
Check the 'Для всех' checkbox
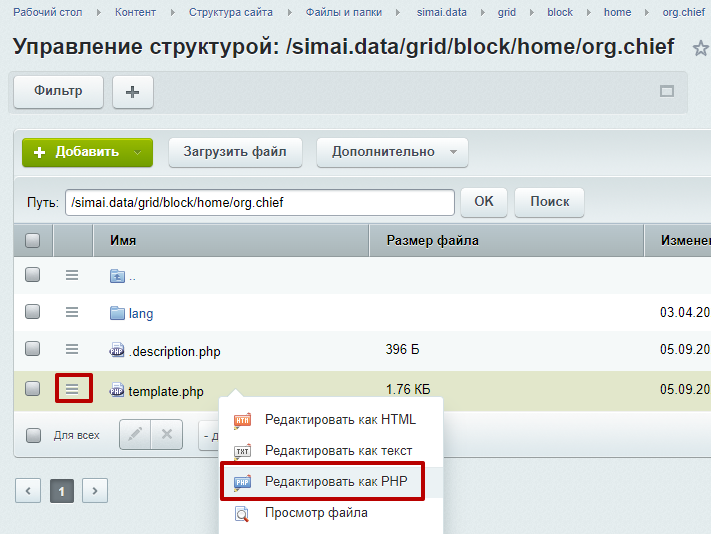click(x=33, y=435)
